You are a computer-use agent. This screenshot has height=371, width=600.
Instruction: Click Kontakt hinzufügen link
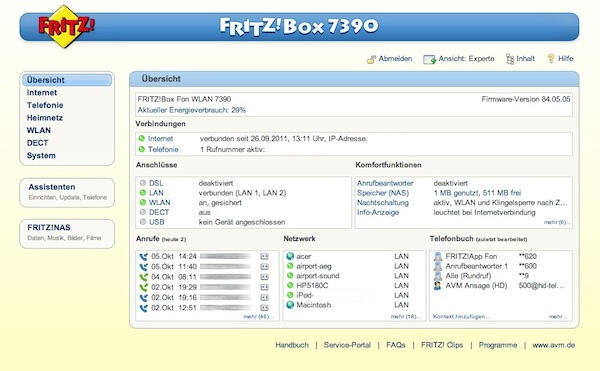pyautogui.click(x=461, y=317)
